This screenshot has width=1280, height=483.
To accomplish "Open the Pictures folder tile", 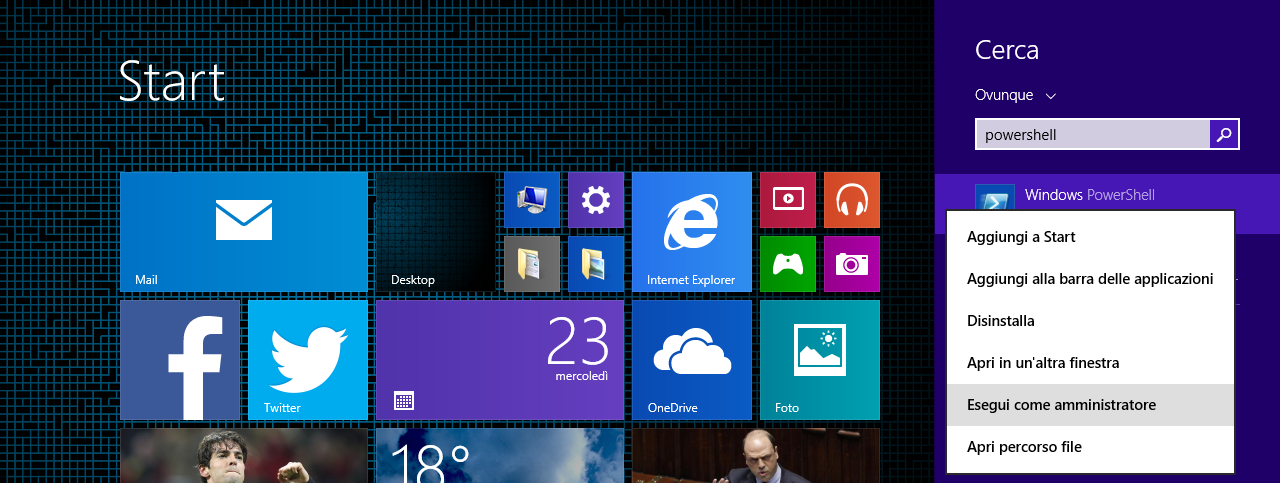I will point(596,264).
